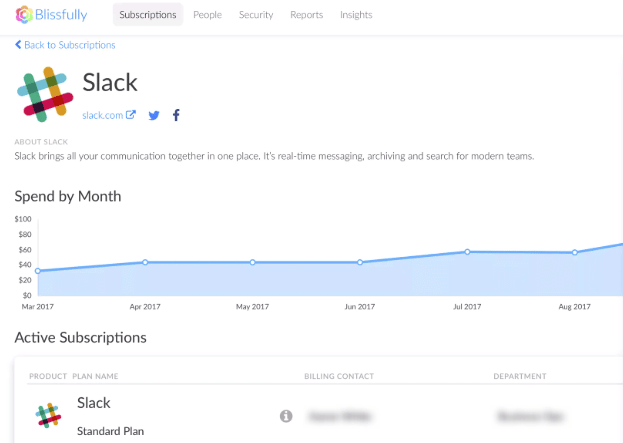Open the Security tab
The image size is (623, 443).
coord(256,15)
